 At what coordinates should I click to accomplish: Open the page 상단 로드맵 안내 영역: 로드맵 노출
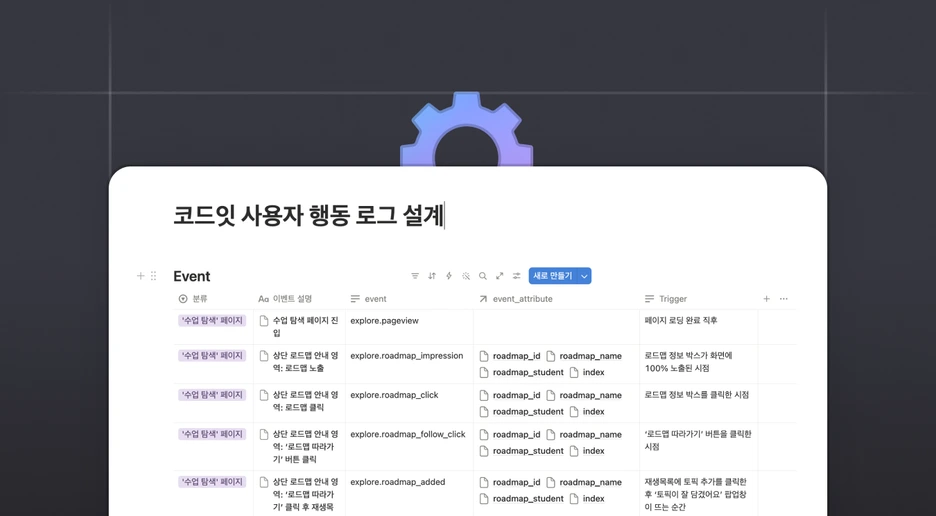(305, 361)
